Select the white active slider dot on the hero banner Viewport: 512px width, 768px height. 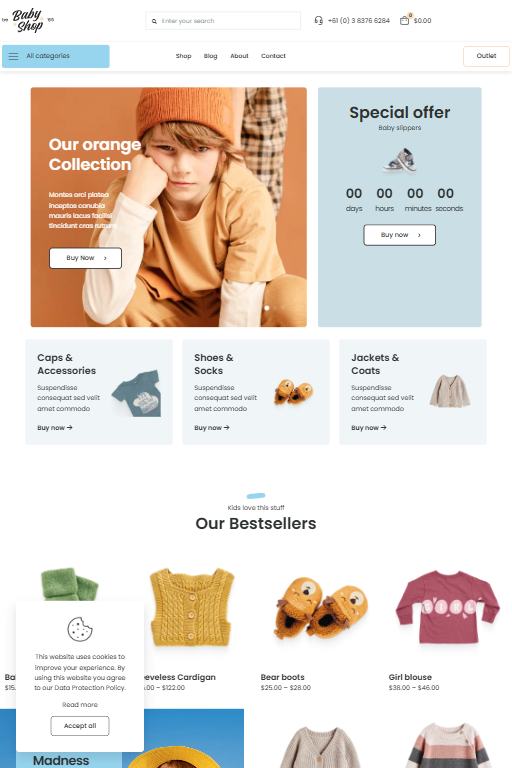tap(267, 308)
